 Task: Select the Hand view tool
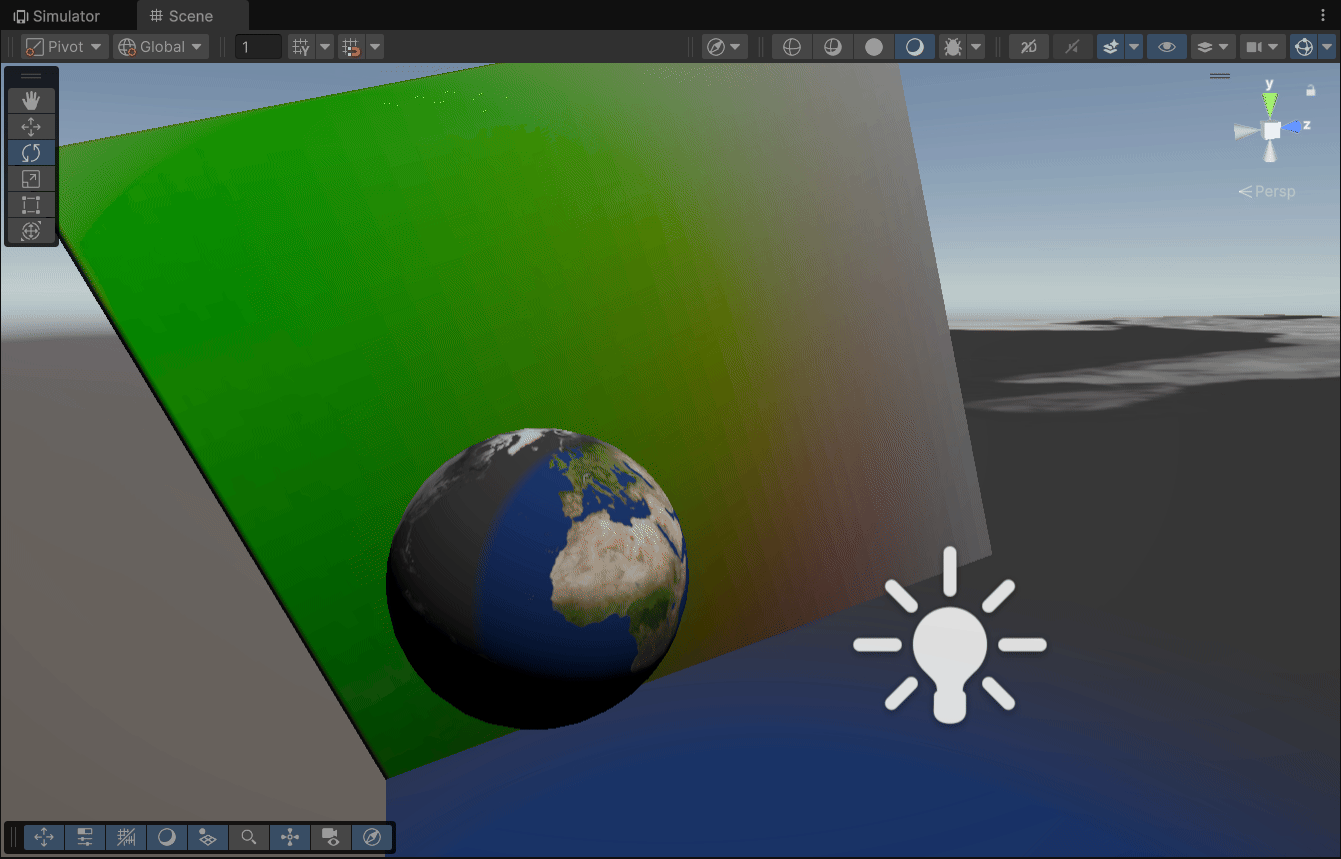31,100
